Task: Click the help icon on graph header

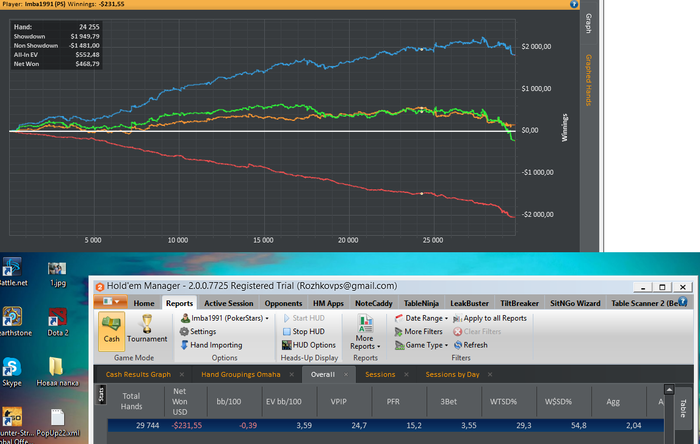Action: (574, 4)
